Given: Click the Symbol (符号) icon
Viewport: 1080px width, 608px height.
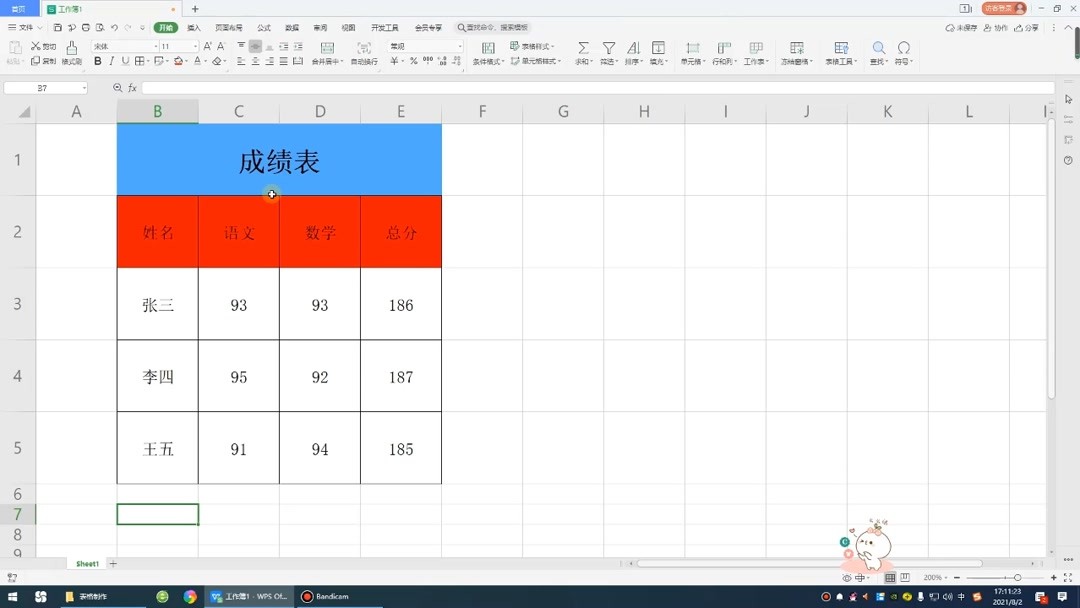Looking at the screenshot, I should point(905,50).
